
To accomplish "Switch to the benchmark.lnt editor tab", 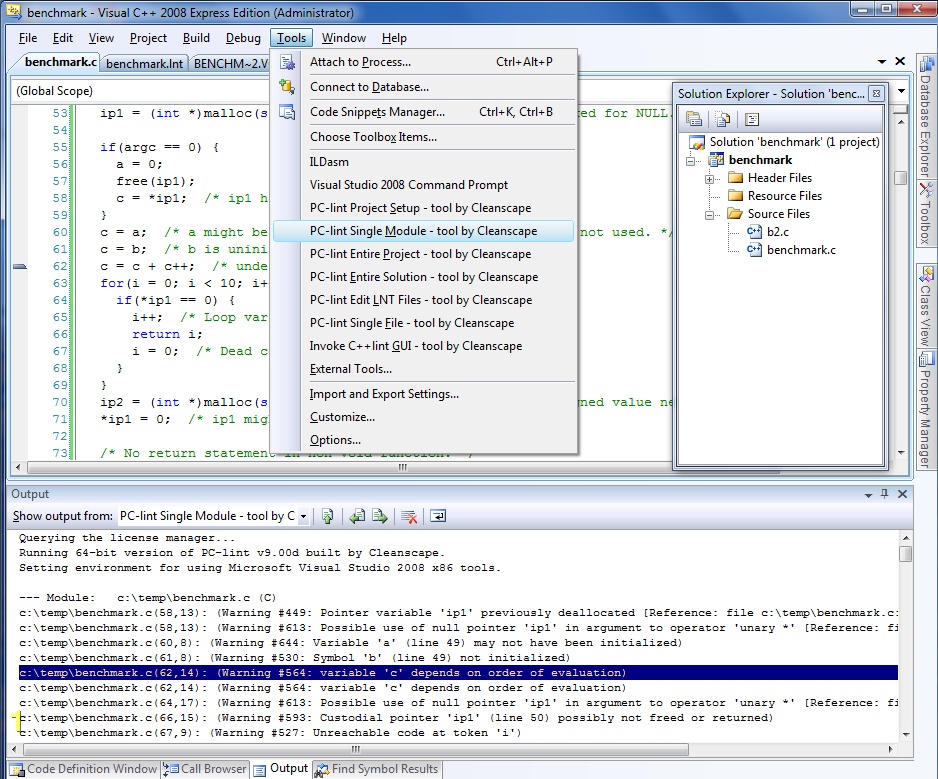I will click(x=144, y=63).
